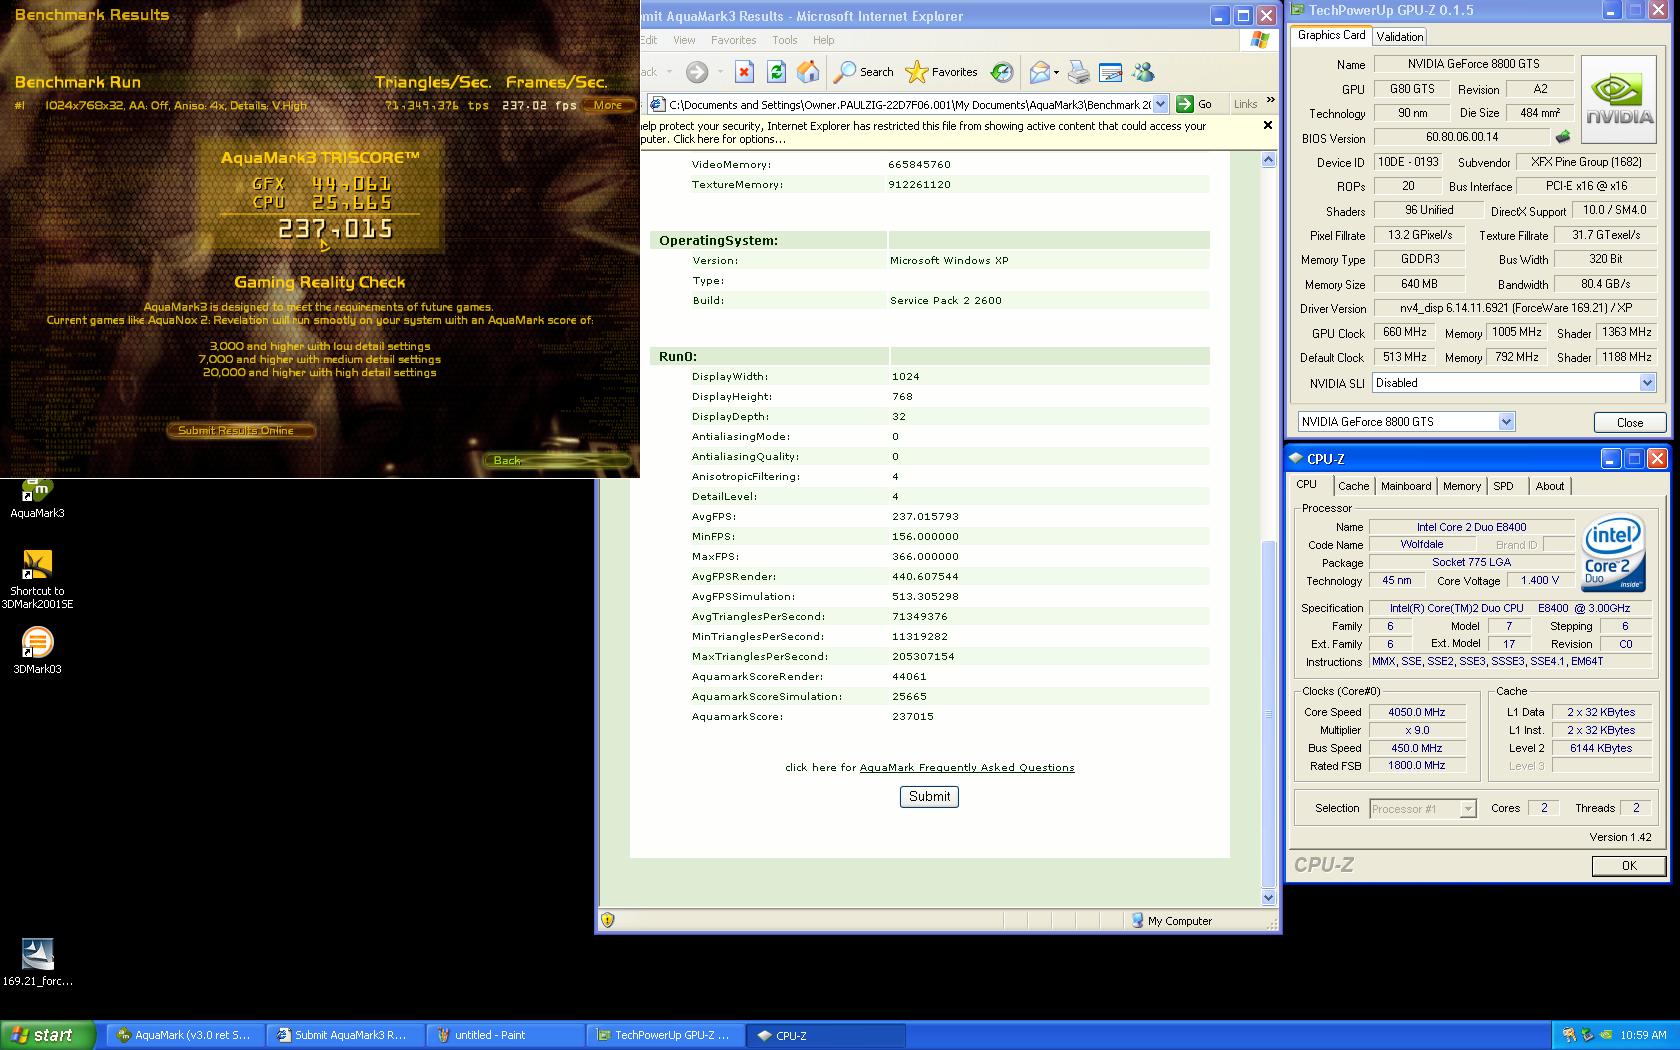Image resolution: width=1680 pixels, height=1050 pixels.
Task: Select the Graphics Card tab in GPU-Z
Action: coord(1331,35)
